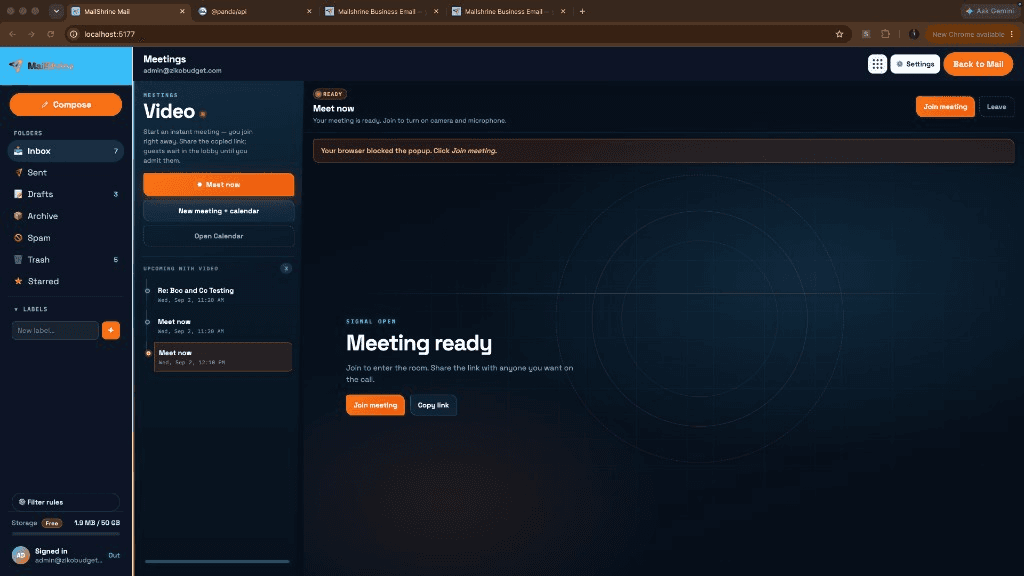
Task: Click the Meet now button in Video panel
Action: (x=218, y=185)
